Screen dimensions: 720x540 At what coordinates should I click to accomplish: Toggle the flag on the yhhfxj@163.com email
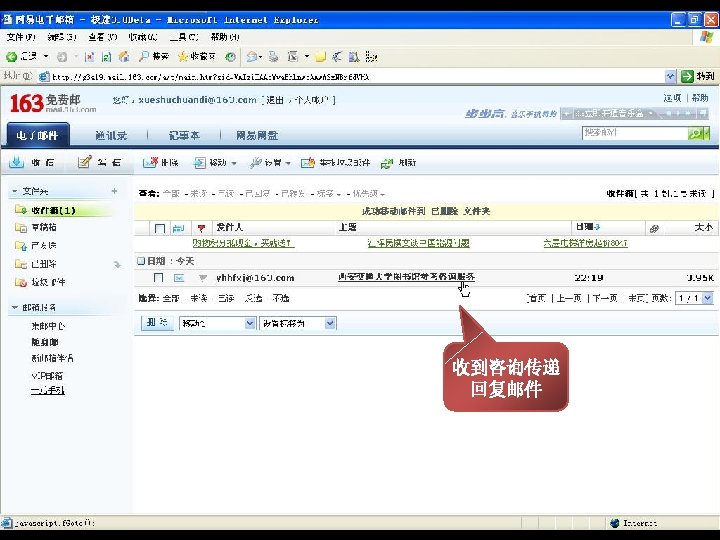pyautogui.click(x=202, y=278)
